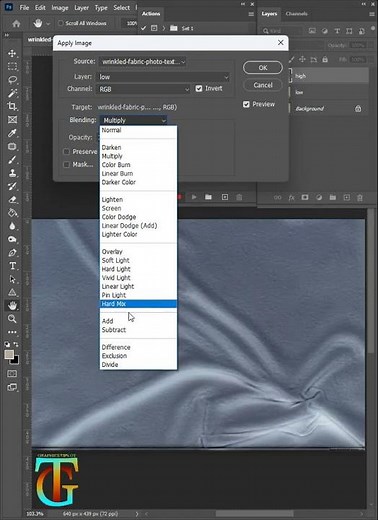The image size is (378, 520).
Task: Create new action set folder icon
Action: 208,197
